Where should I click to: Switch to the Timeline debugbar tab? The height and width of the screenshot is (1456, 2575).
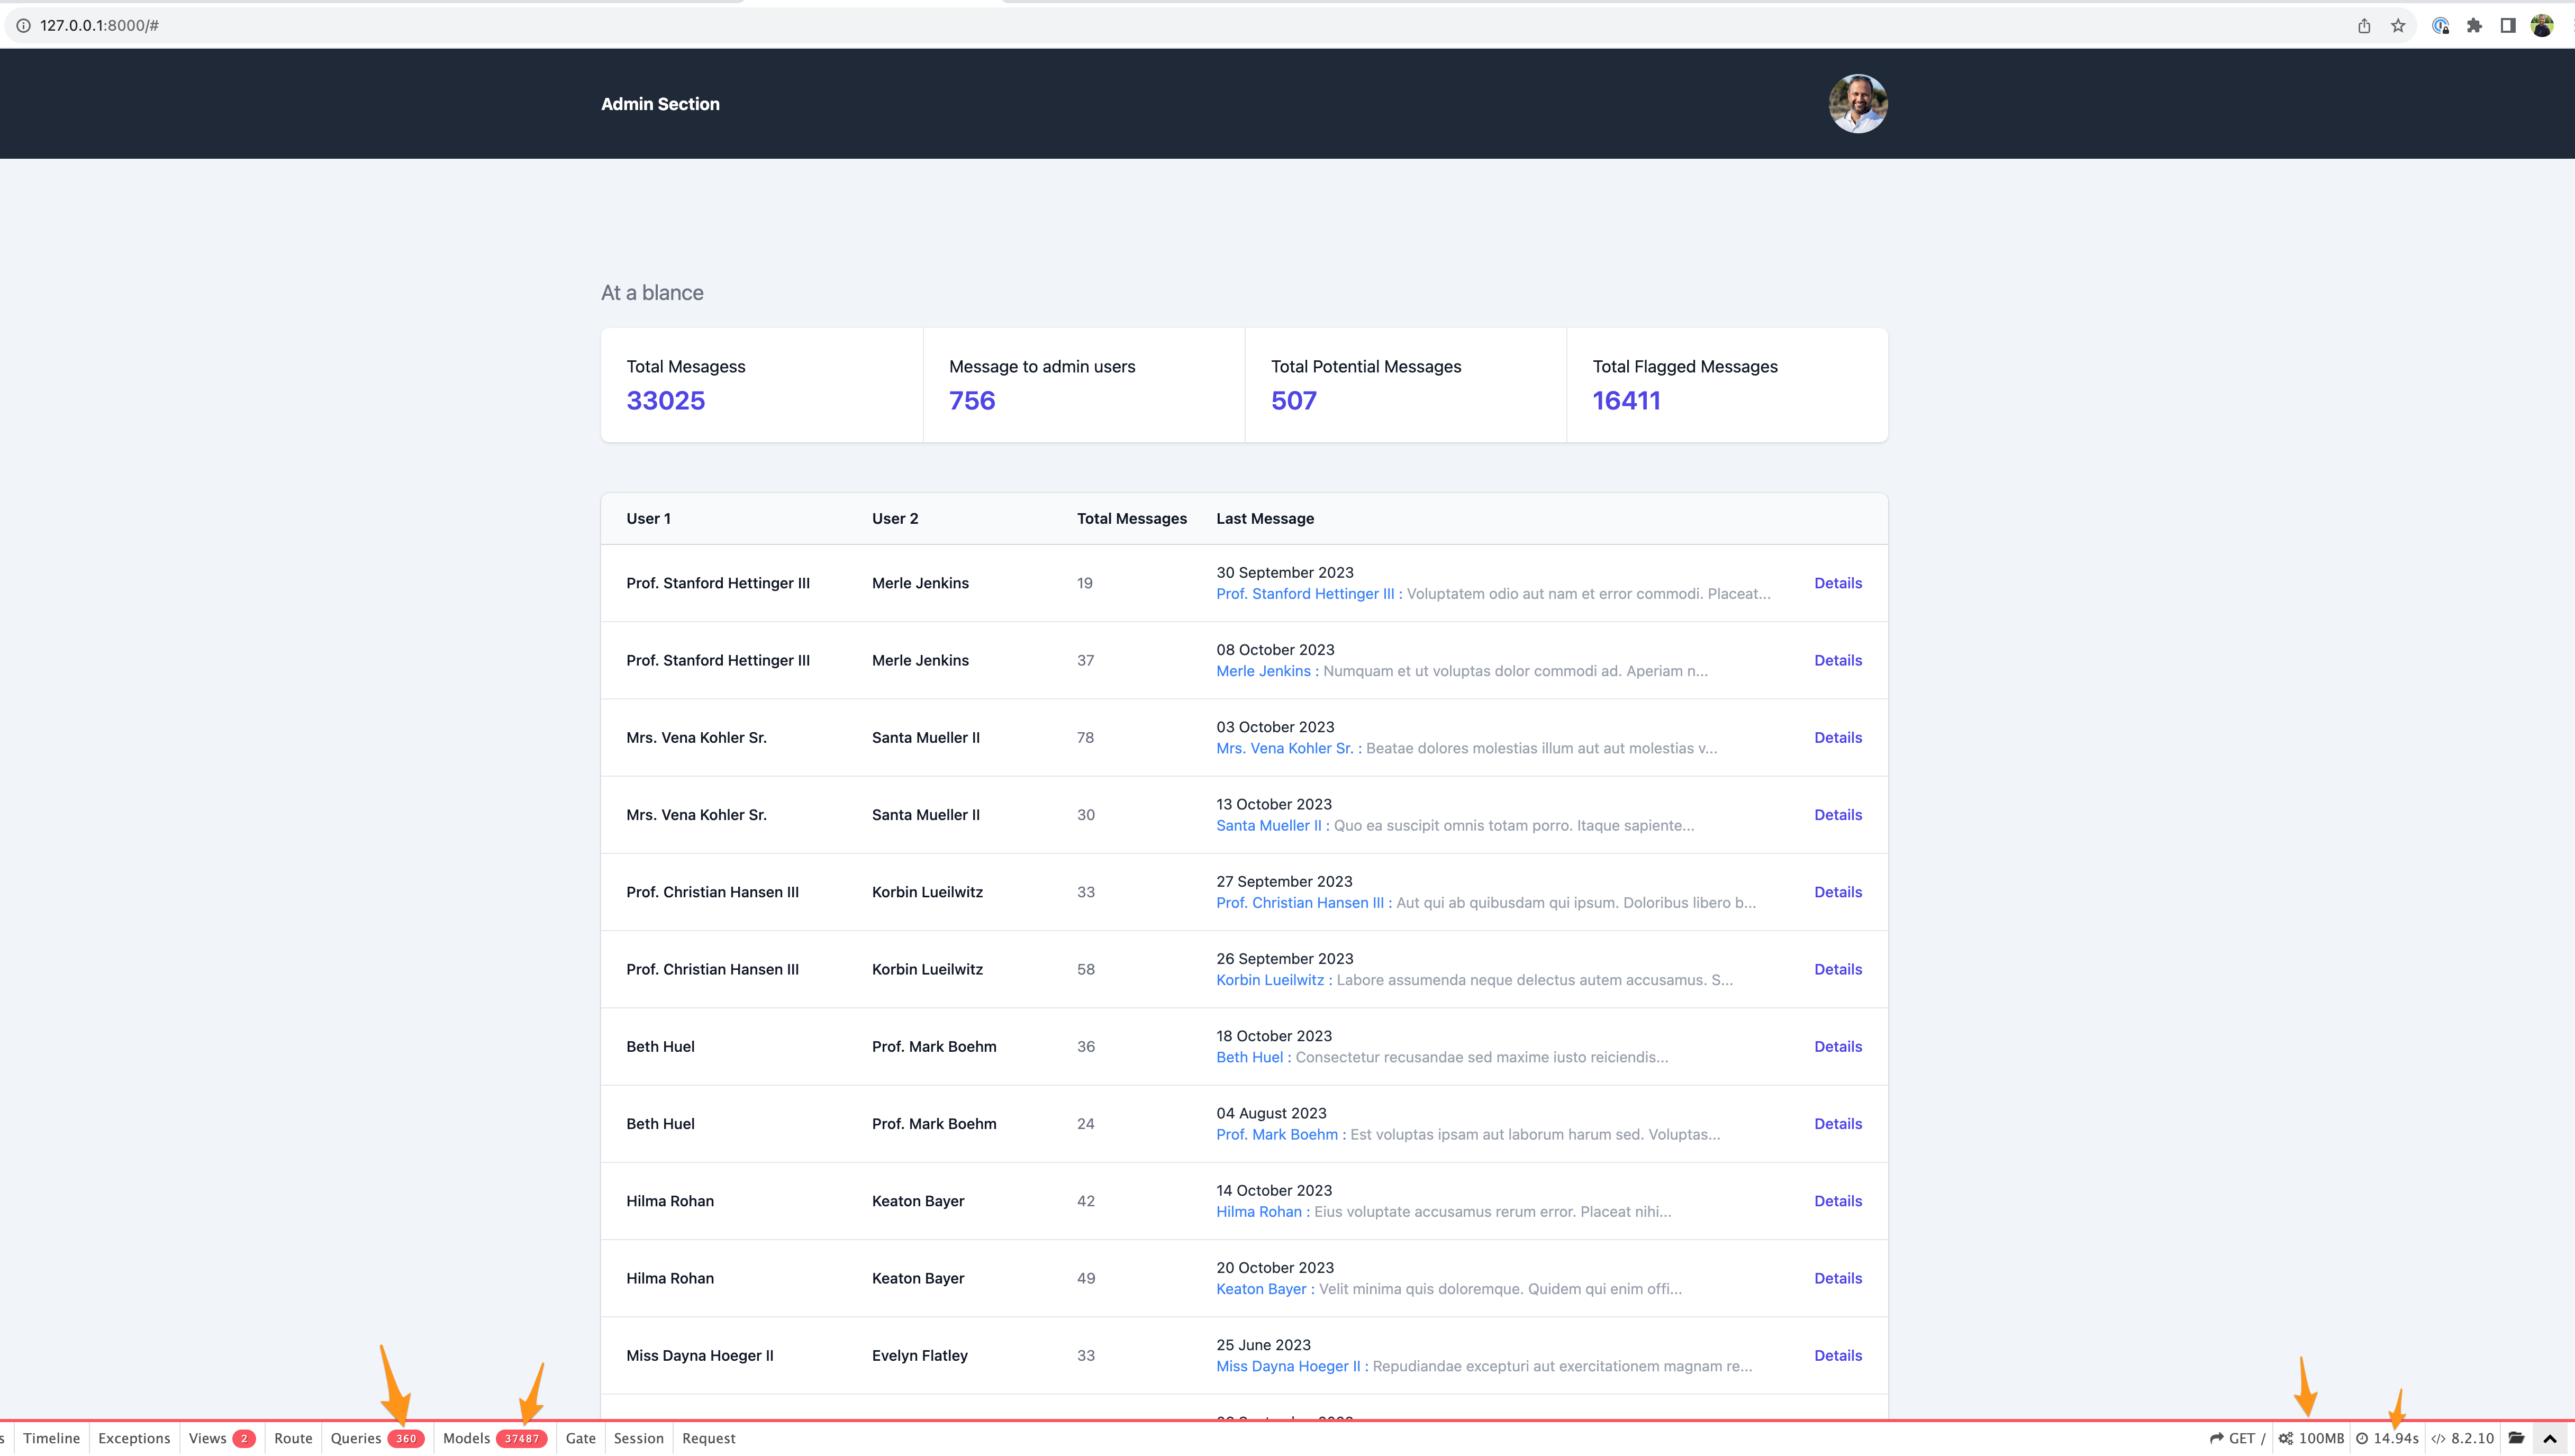(51, 1438)
